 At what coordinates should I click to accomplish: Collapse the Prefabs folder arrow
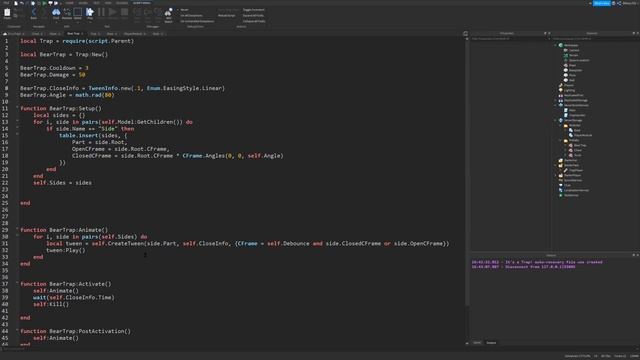pyautogui.click(x=561, y=140)
